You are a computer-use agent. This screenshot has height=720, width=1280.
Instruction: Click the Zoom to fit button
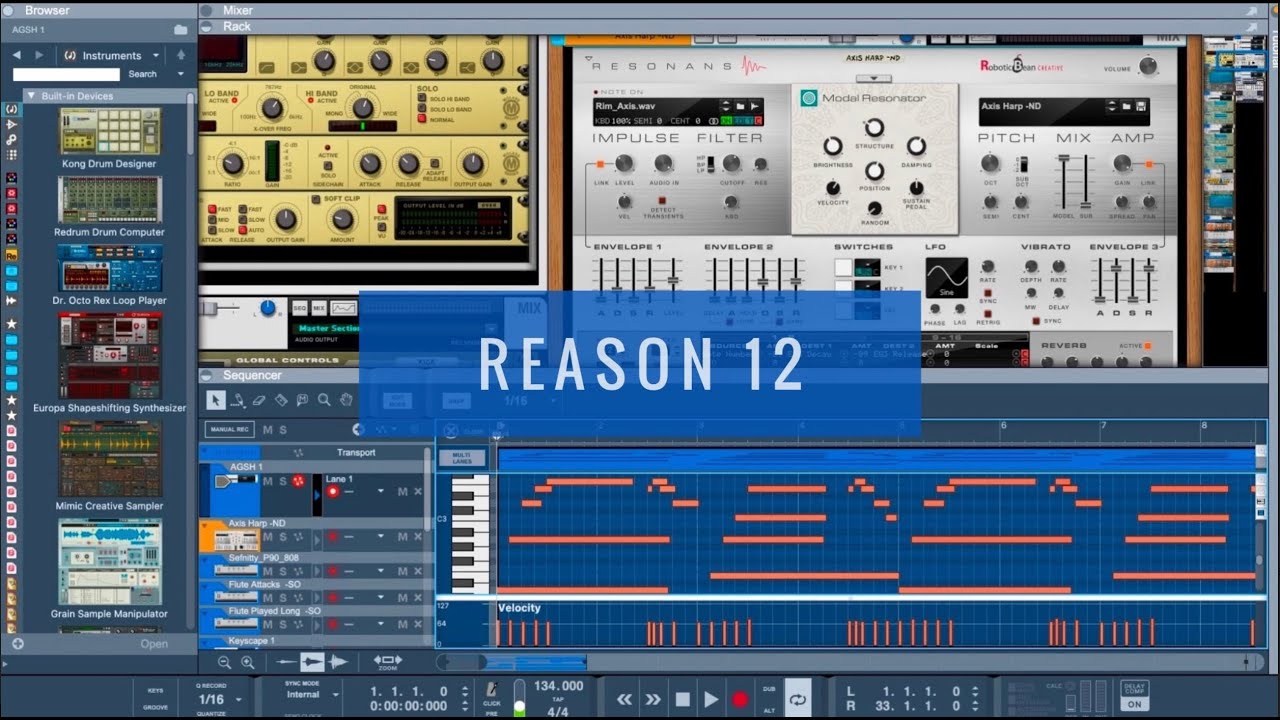pos(388,662)
